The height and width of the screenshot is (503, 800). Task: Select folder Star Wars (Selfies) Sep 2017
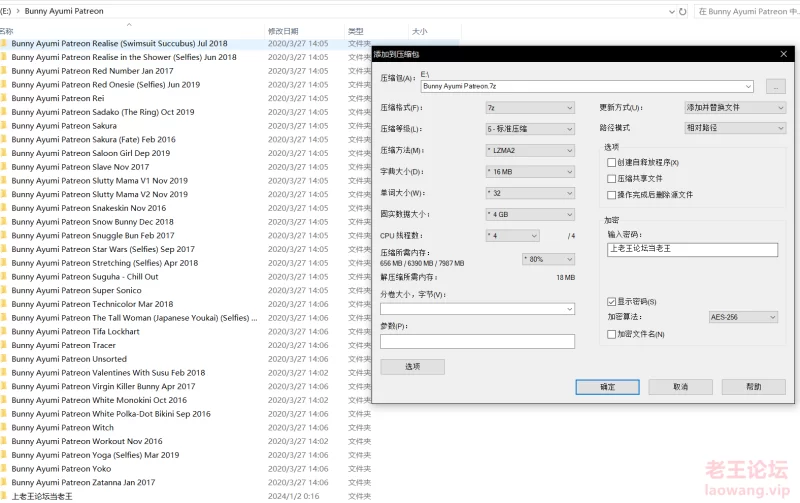click(103, 249)
